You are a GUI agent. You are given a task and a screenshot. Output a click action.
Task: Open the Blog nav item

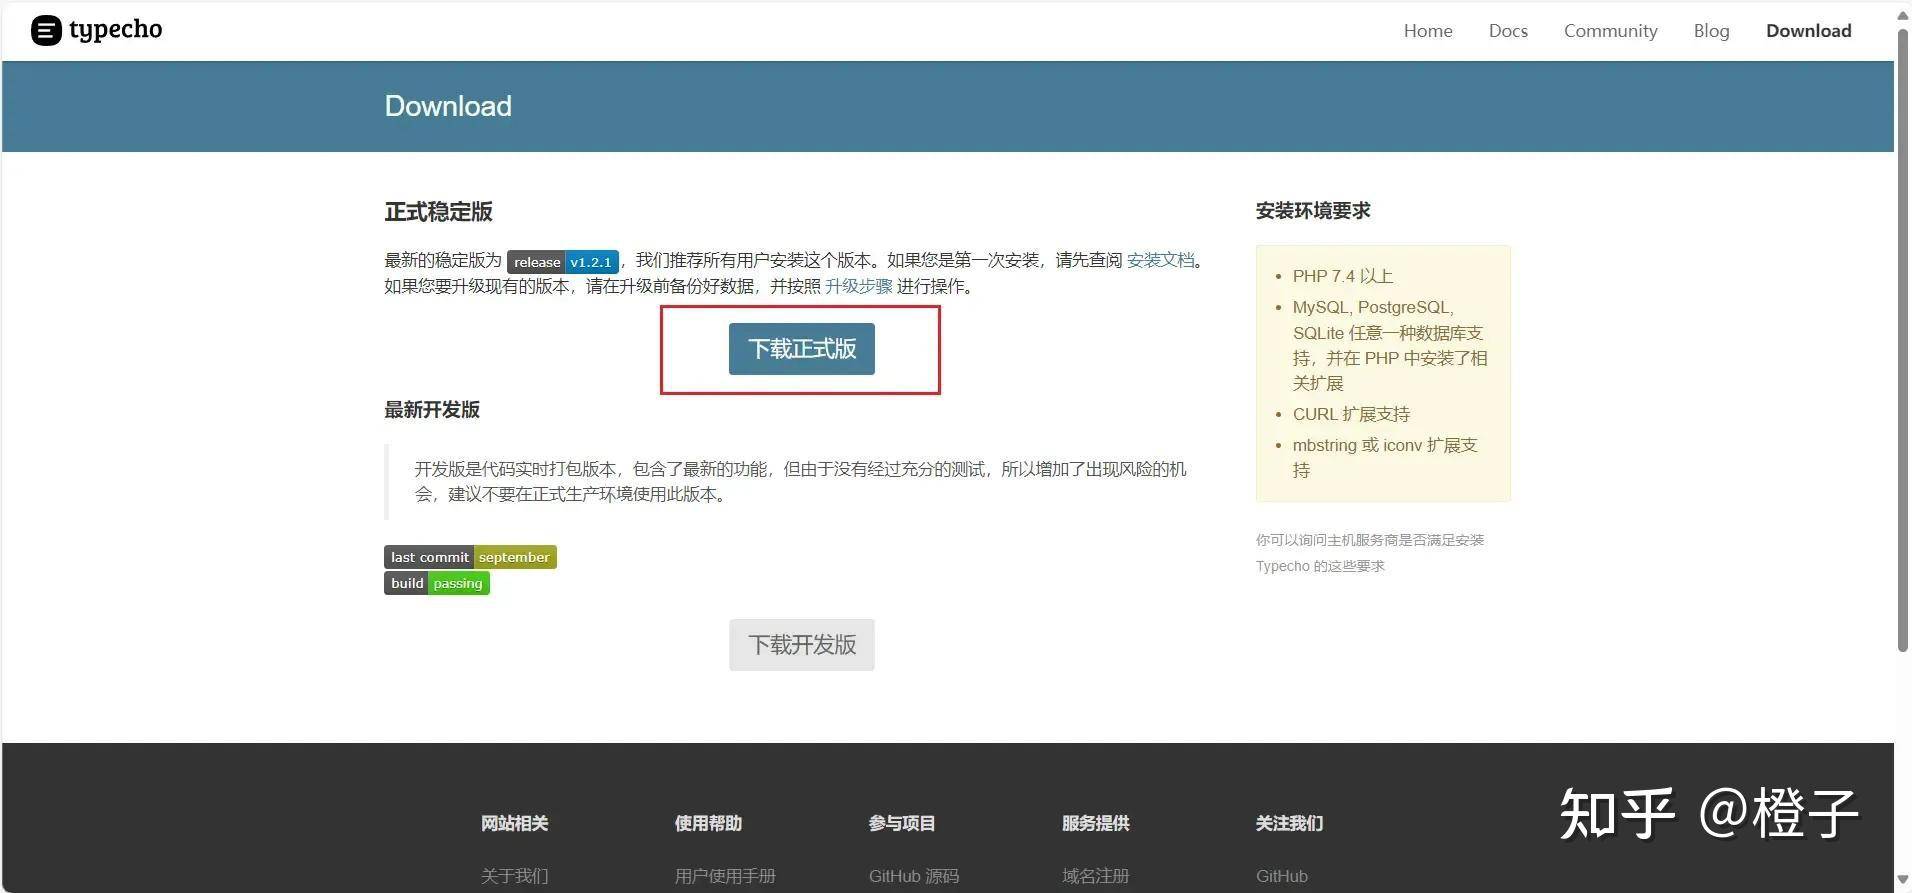tap(1711, 31)
